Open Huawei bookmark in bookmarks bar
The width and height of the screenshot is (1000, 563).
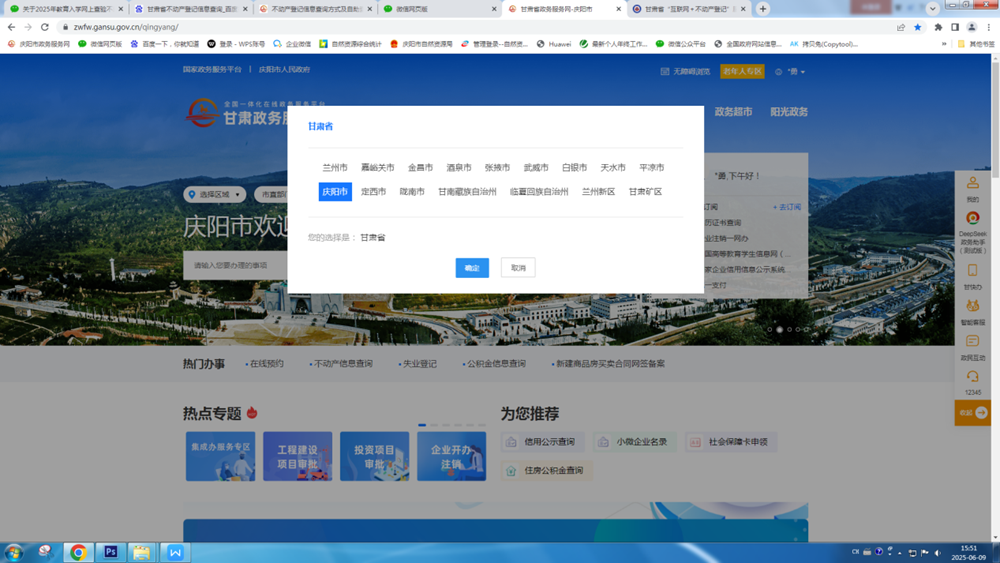tap(554, 44)
